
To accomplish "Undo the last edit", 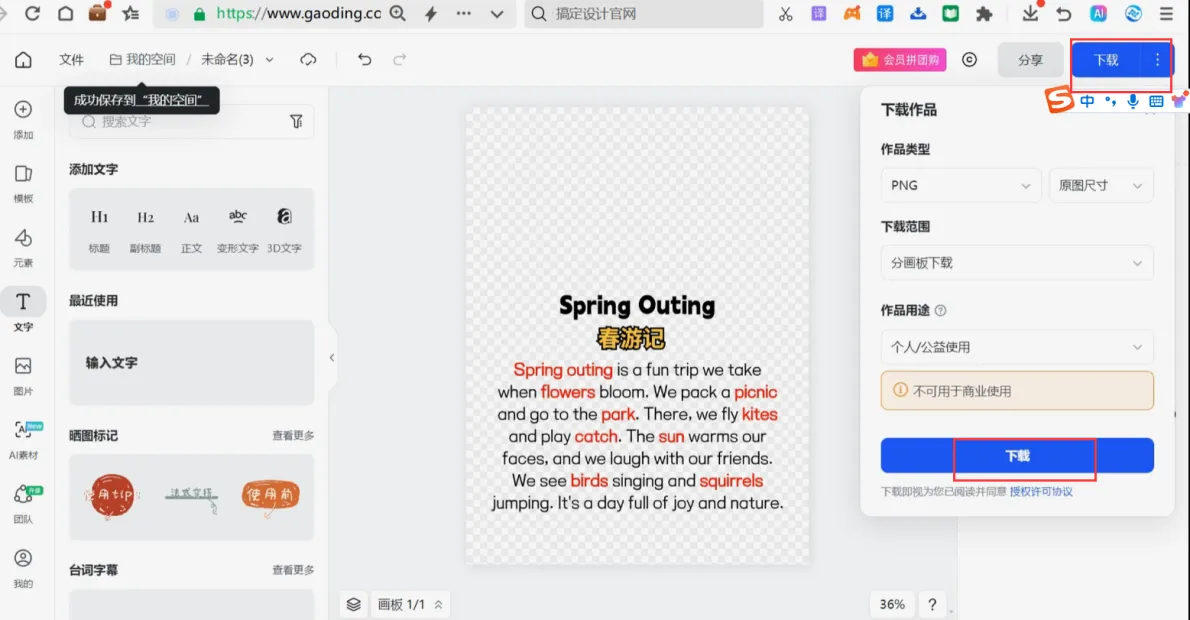I will (x=365, y=60).
